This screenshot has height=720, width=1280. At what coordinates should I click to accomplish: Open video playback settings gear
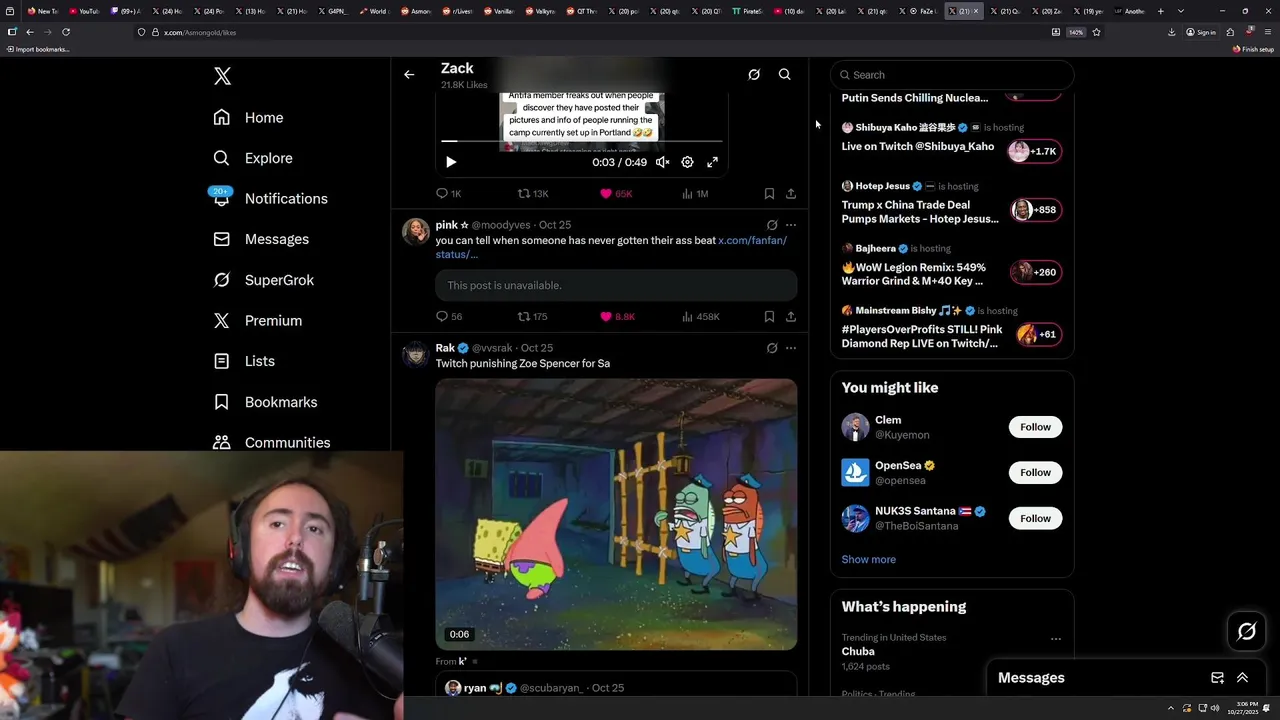[687, 162]
